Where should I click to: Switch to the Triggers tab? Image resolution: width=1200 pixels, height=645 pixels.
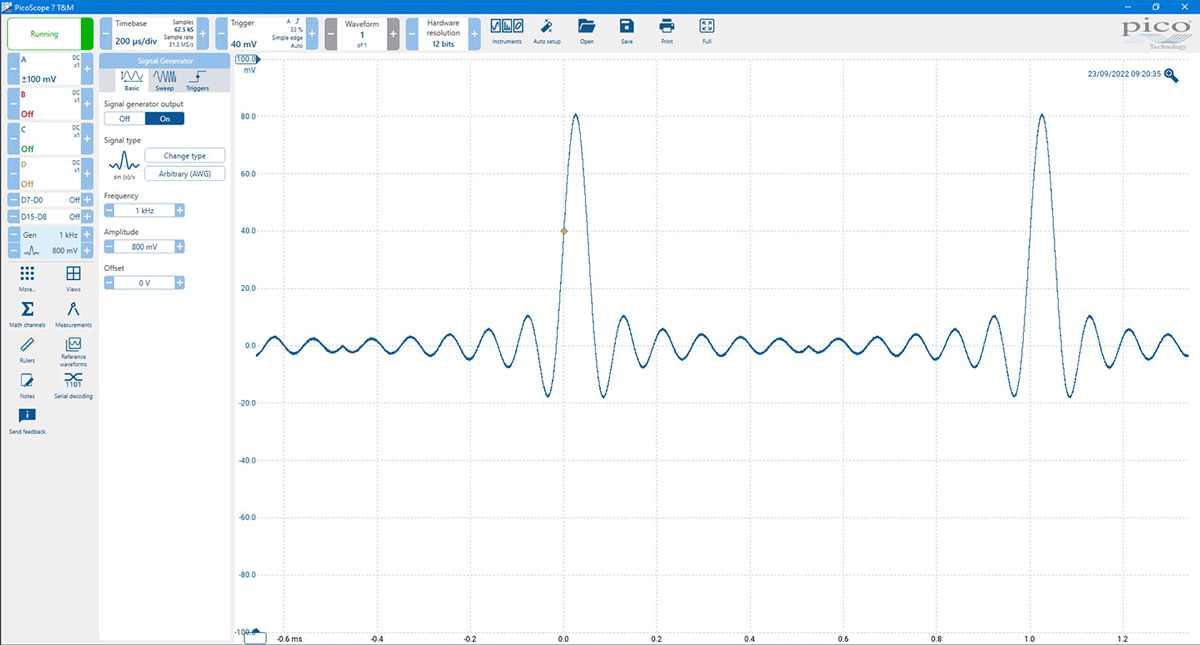(x=198, y=79)
